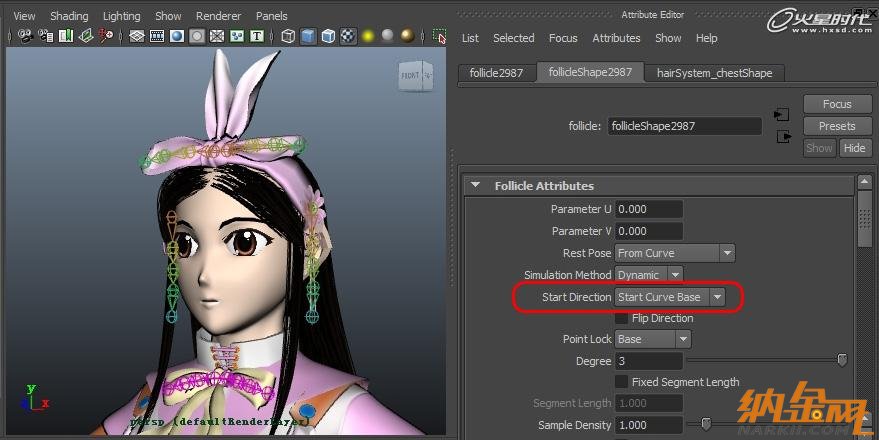The width and height of the screenshot is (879, 440).
Task: Enable the Fixed Segment Length checkbox
Action: click(621, 382)
